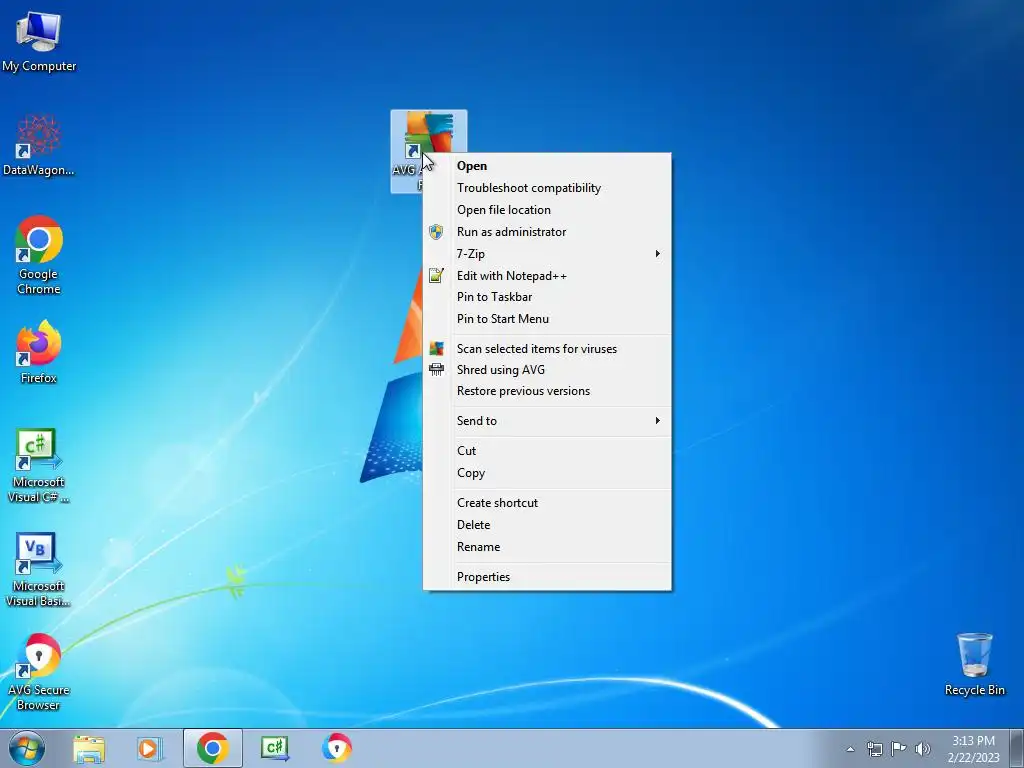Select Run as administrator
1024x768 pixels.
pyautogui.click(x=547, y=232)
